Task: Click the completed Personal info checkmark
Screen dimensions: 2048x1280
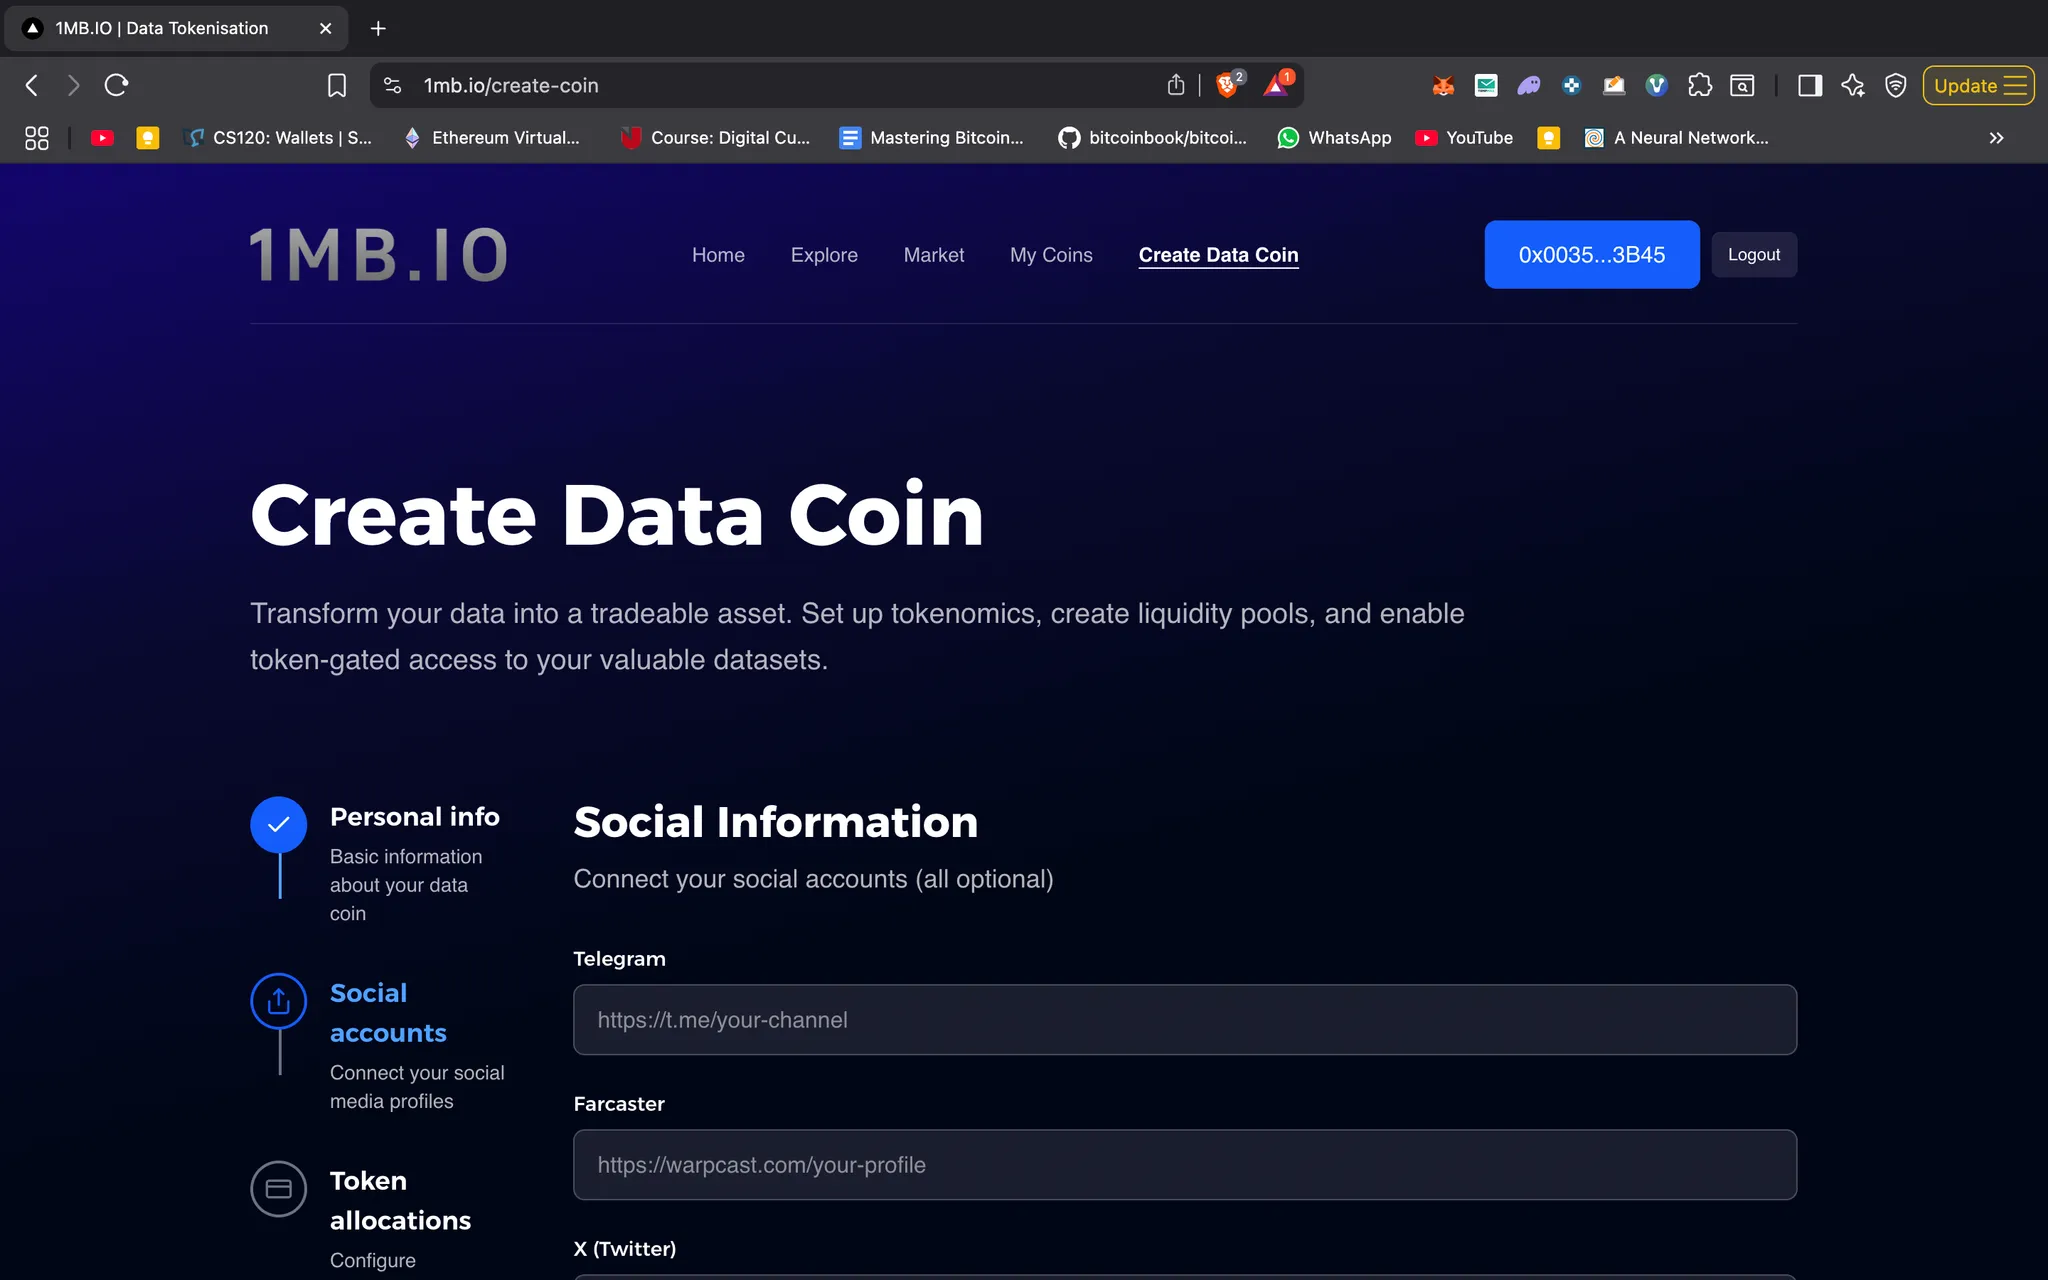Action: tap(278, 824)
